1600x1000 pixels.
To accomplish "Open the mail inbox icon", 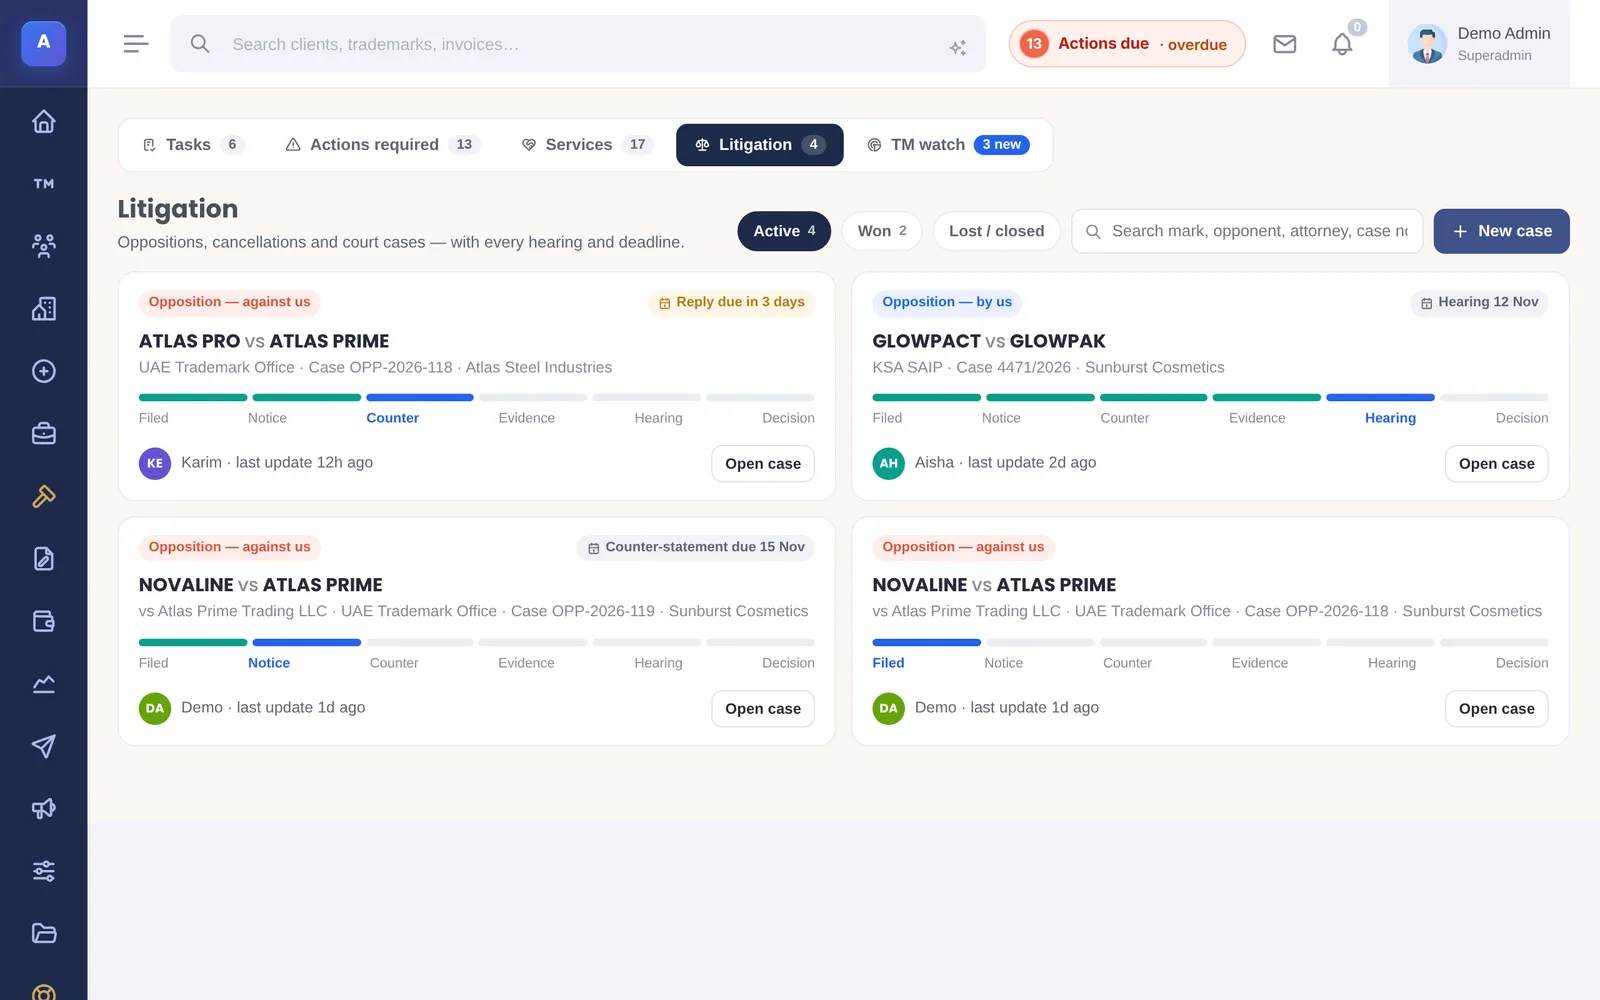I will tap(1284, 44).
